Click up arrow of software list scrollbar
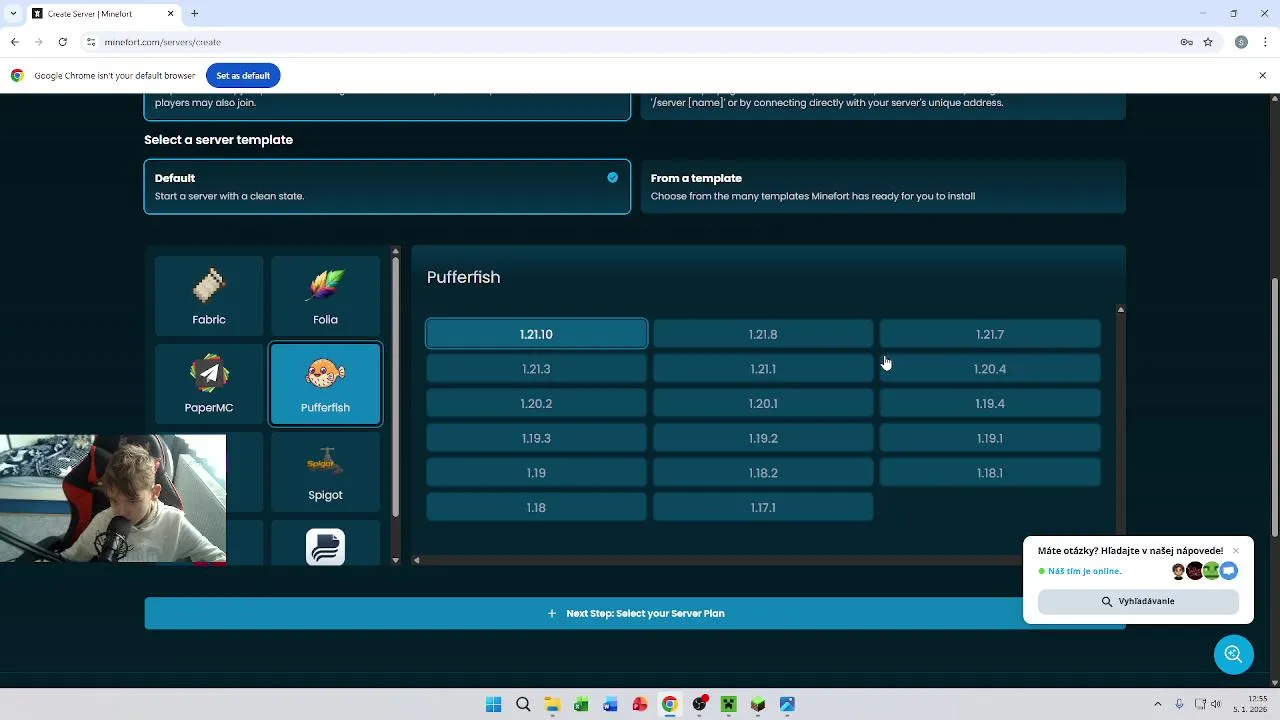This screenshot has width=1280, height=720. pos(395,252)
